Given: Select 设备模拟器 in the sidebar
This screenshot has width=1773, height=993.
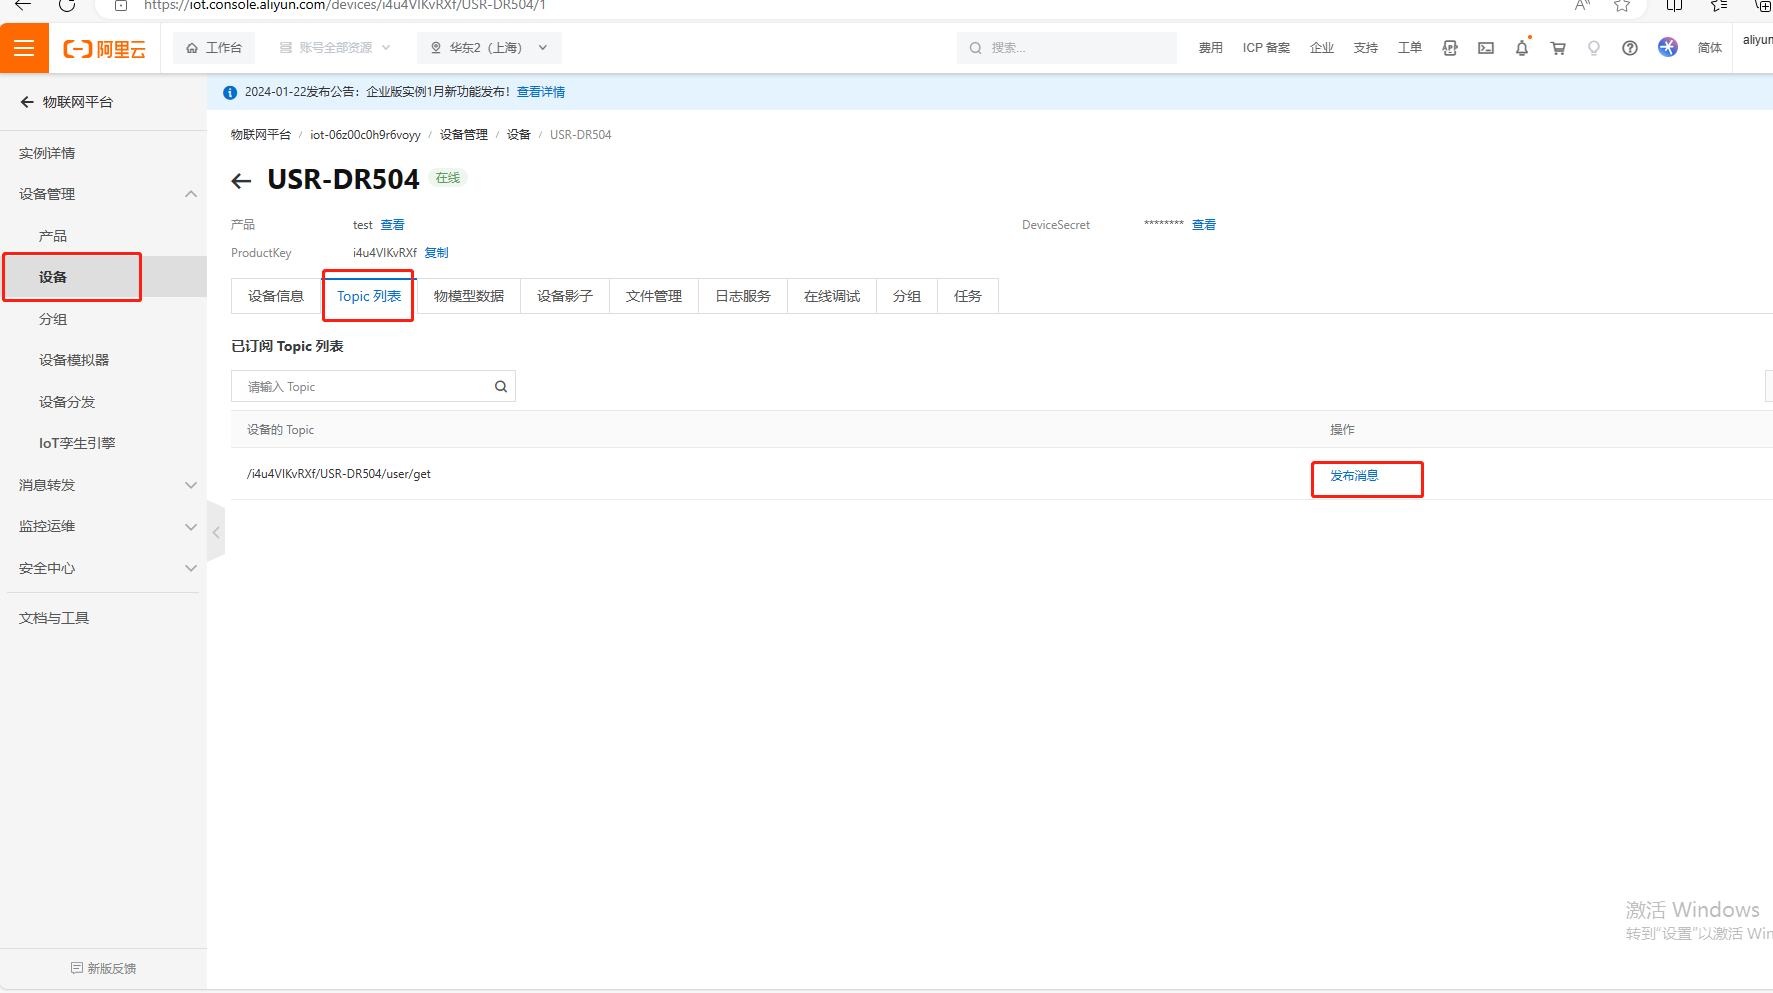Looking at the screenshot, I should [74, 360].
